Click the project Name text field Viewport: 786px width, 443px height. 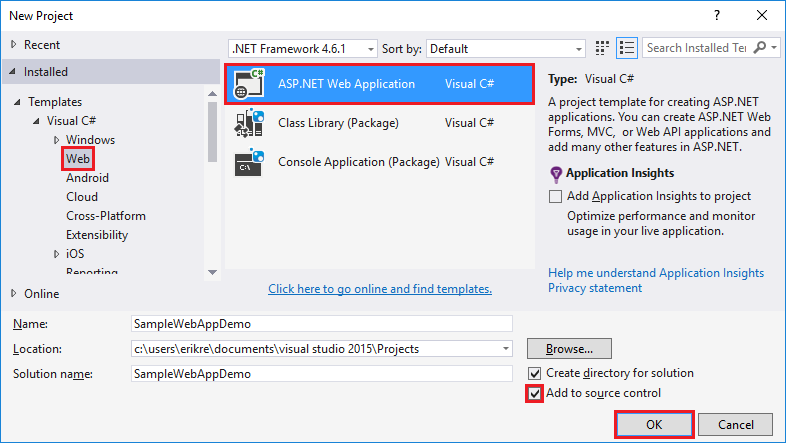point(321,324)
